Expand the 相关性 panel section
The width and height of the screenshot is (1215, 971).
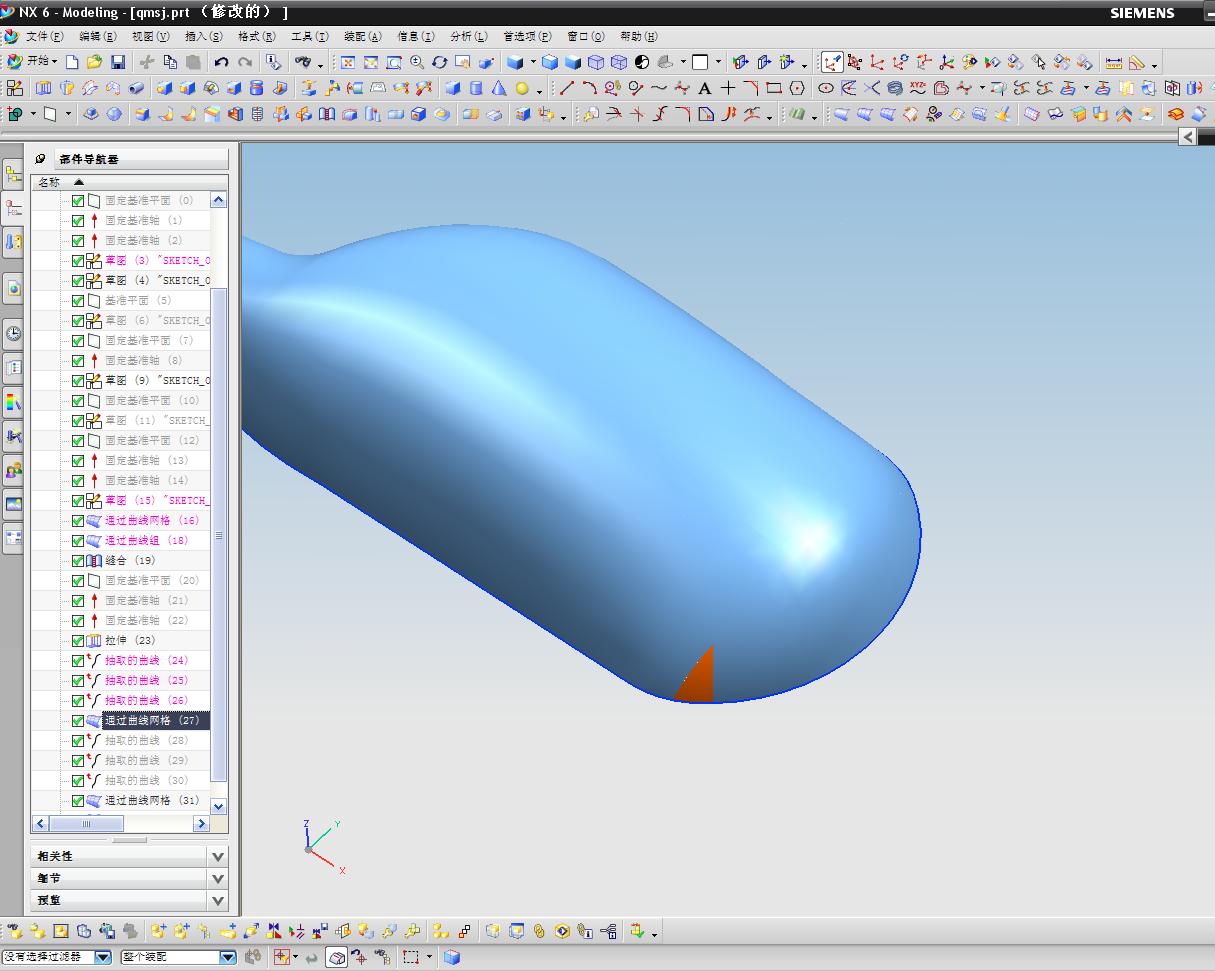218,856
